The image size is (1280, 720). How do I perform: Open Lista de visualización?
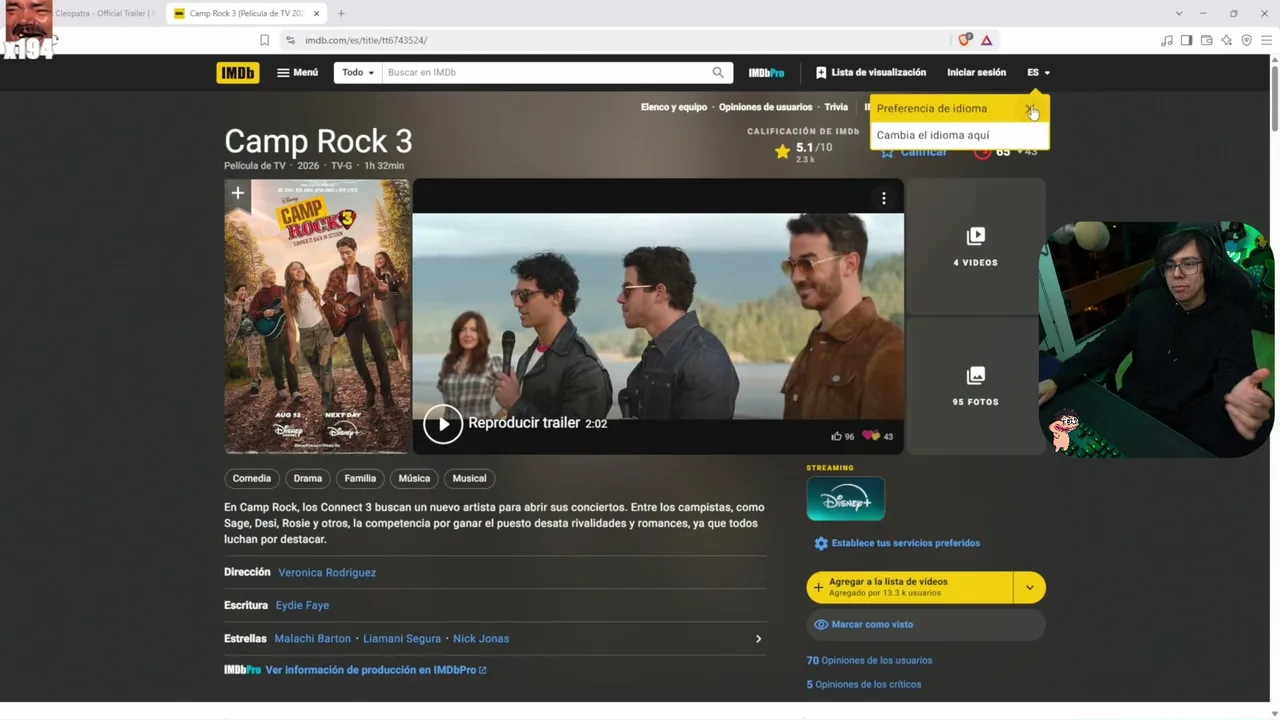coord(870,72)
